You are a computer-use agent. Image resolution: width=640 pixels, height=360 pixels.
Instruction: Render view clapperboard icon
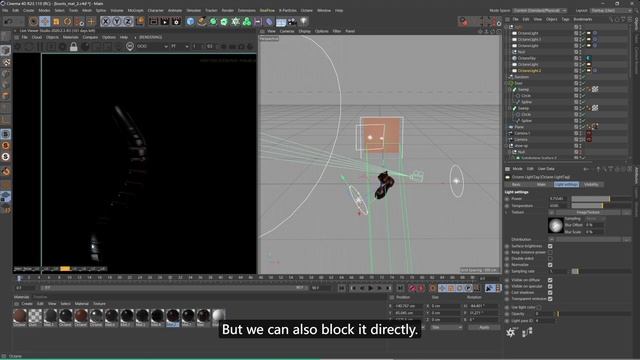point(153,21)
